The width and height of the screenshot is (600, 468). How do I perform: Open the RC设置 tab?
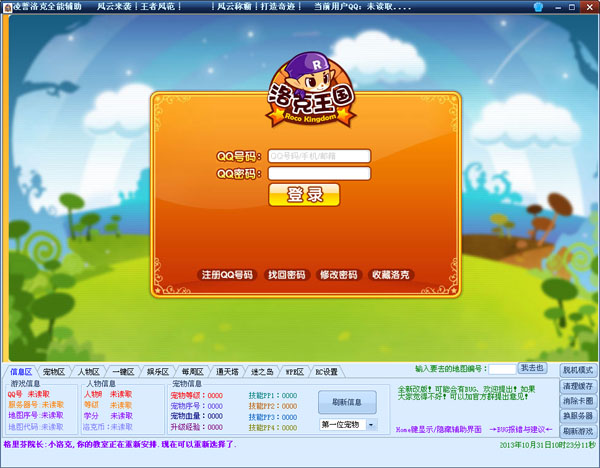click(x=326, y=372)
